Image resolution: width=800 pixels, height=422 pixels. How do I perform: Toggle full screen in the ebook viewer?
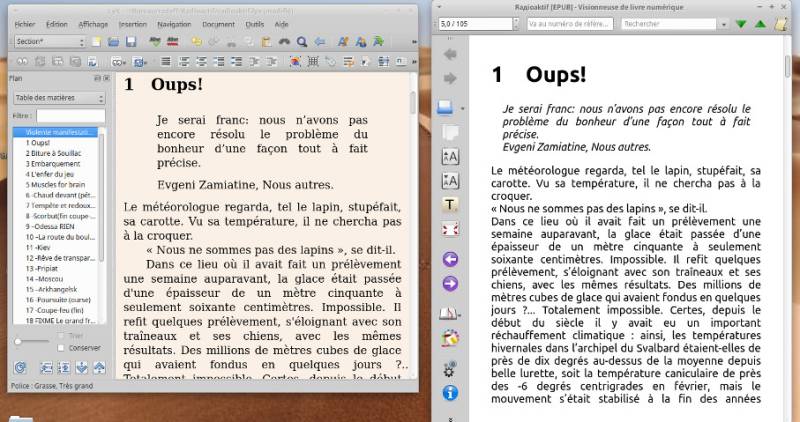click(x=450, y=230)
